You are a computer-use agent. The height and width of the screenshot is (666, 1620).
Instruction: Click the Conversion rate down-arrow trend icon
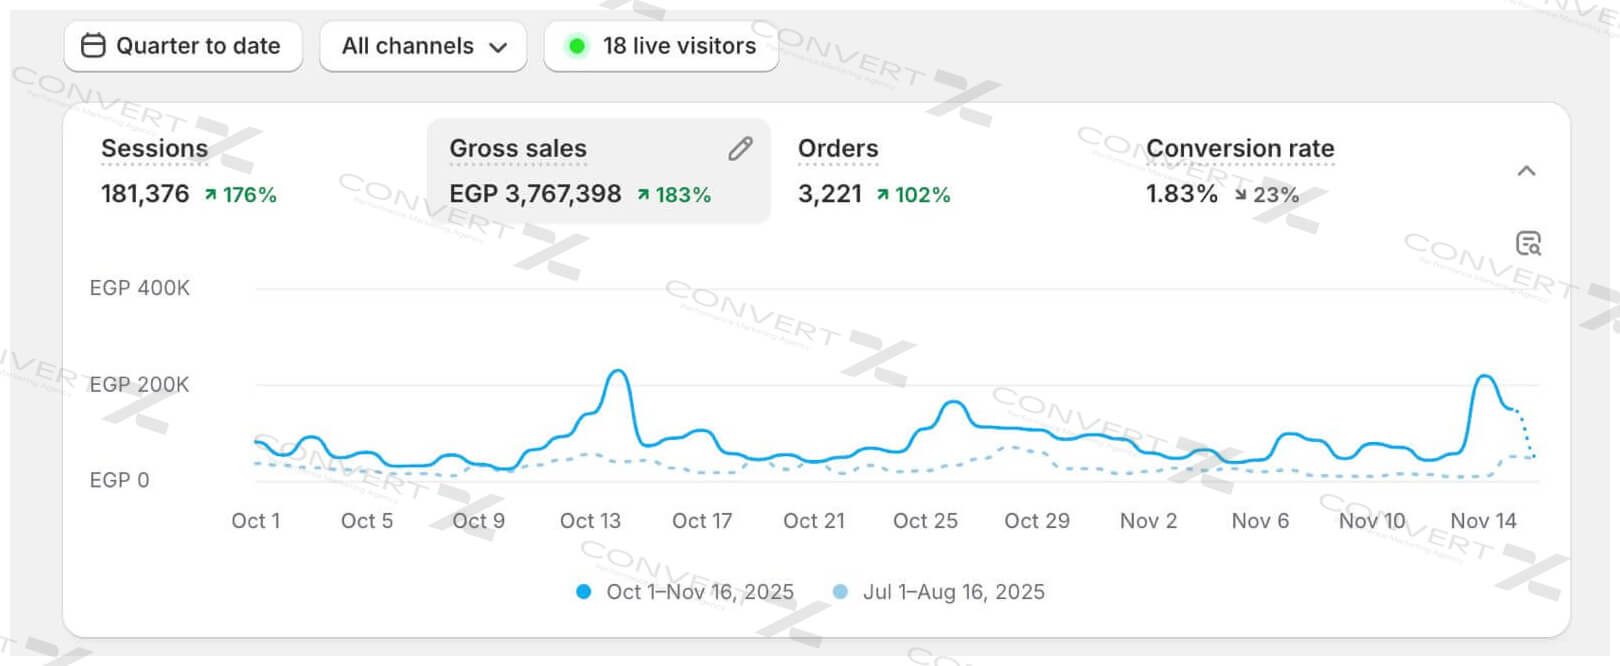point(1241,195)
